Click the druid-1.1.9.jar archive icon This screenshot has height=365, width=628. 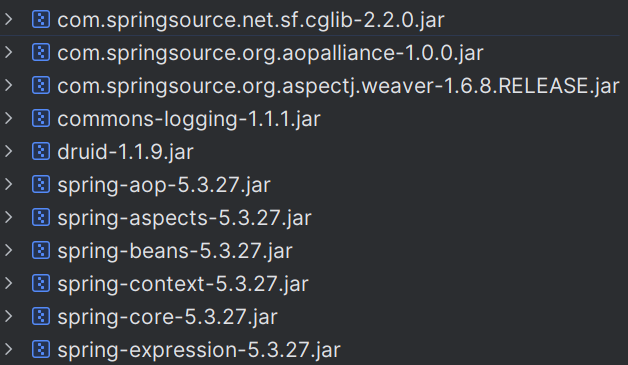(41, 152)
